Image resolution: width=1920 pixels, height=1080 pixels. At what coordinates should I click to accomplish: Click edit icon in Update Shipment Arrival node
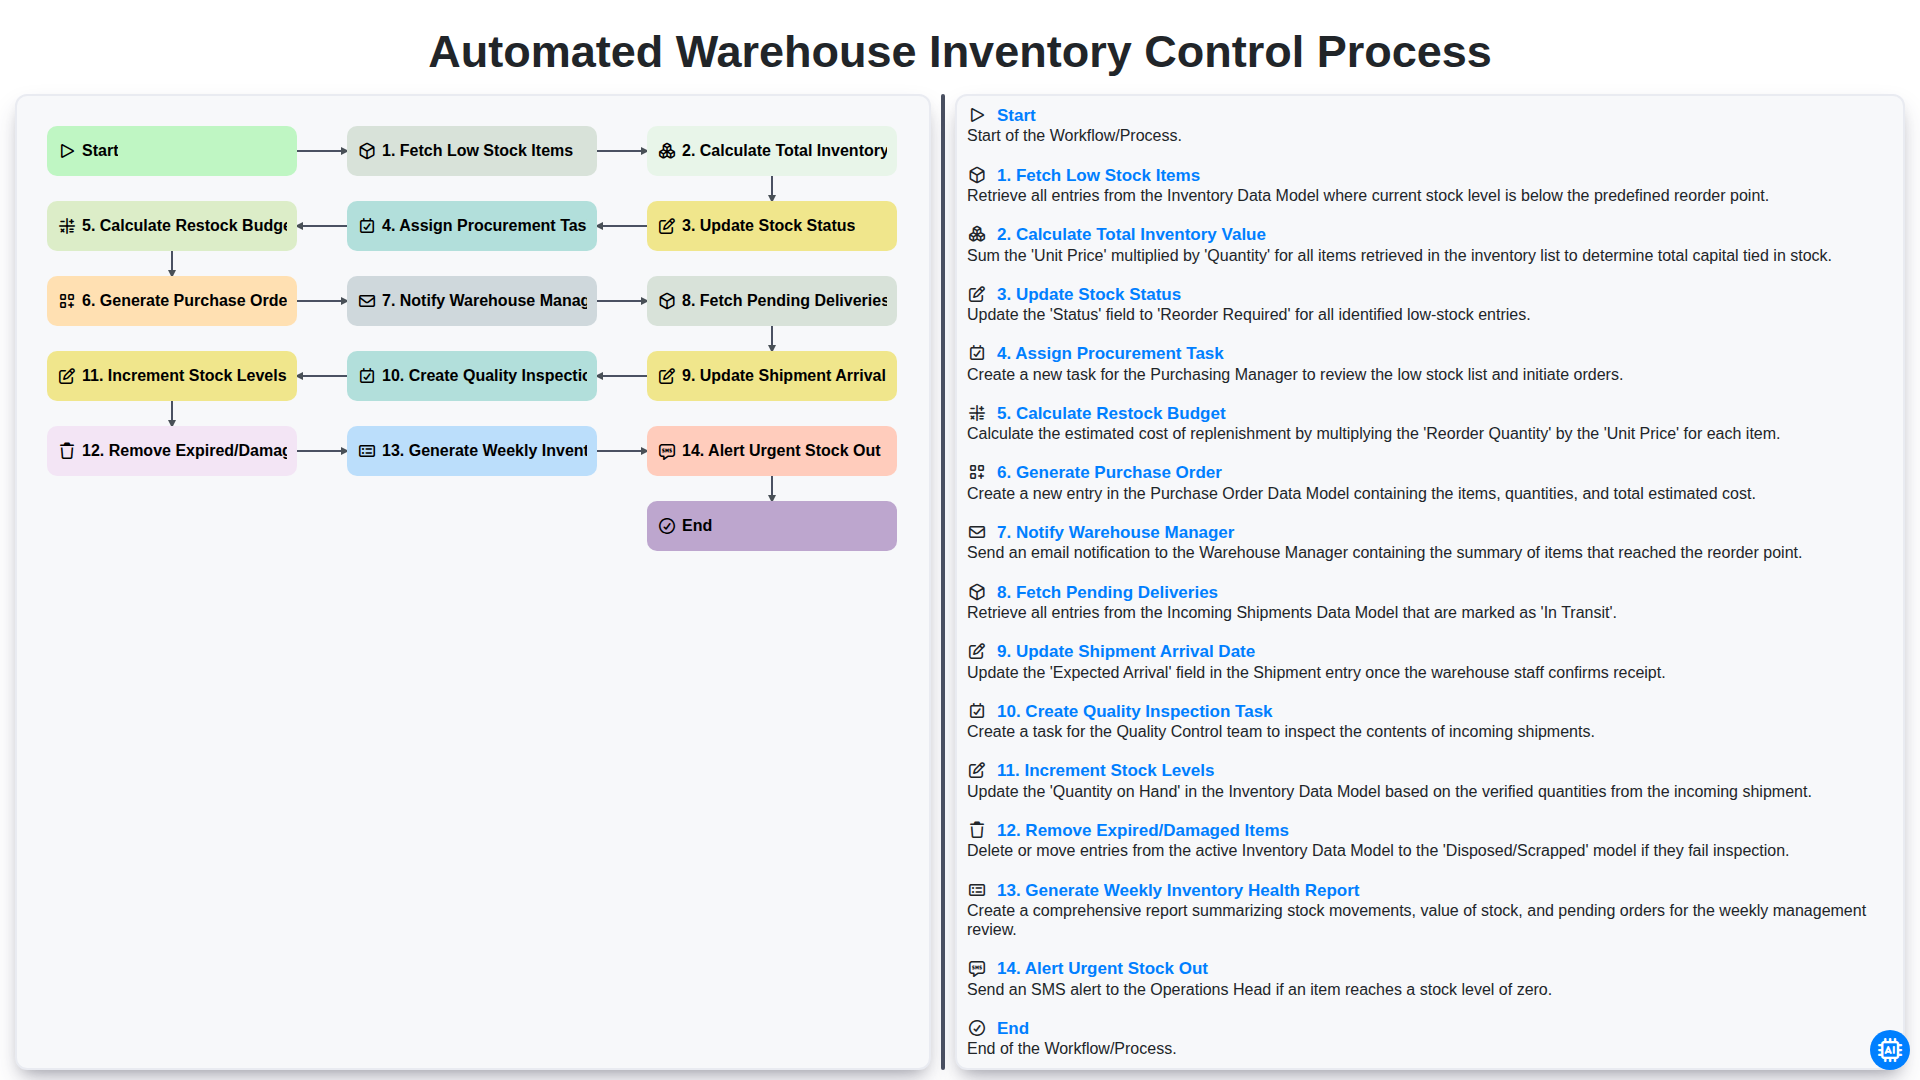[x=667, y=376]
